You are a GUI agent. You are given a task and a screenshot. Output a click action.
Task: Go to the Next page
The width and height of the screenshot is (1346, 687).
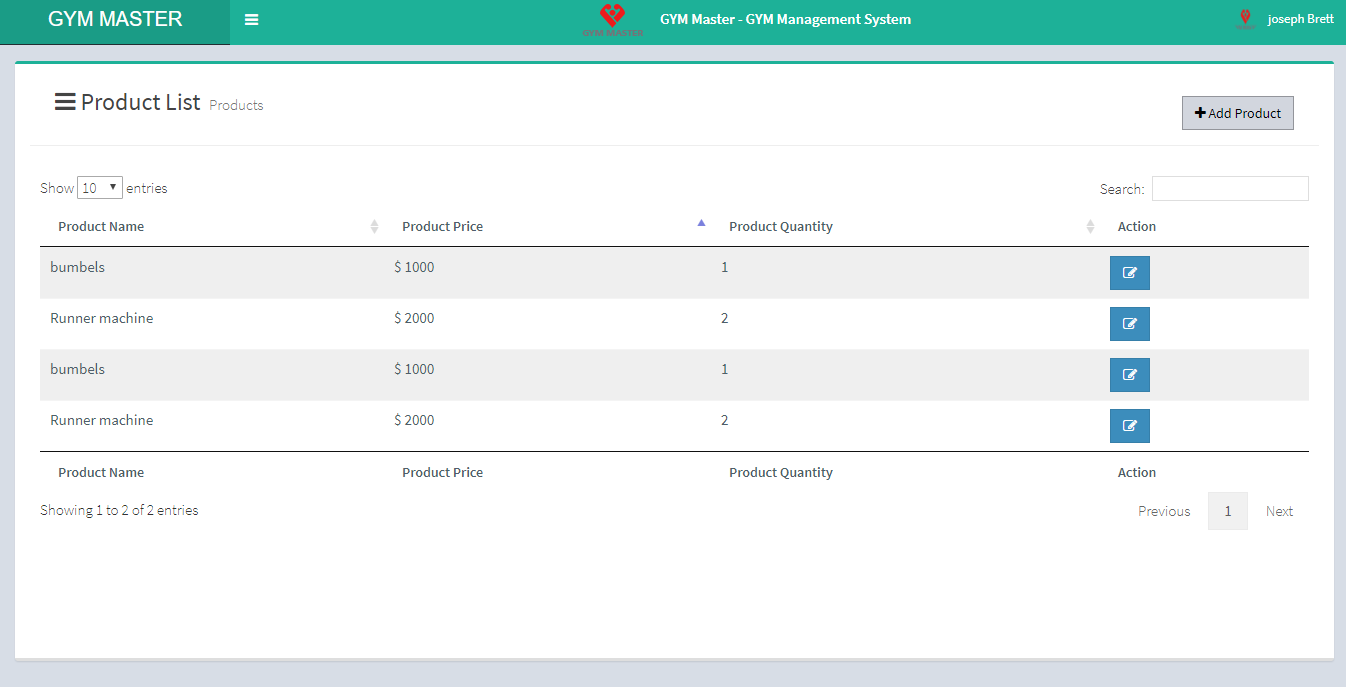pyautogui.click(x=1279, y=511)
